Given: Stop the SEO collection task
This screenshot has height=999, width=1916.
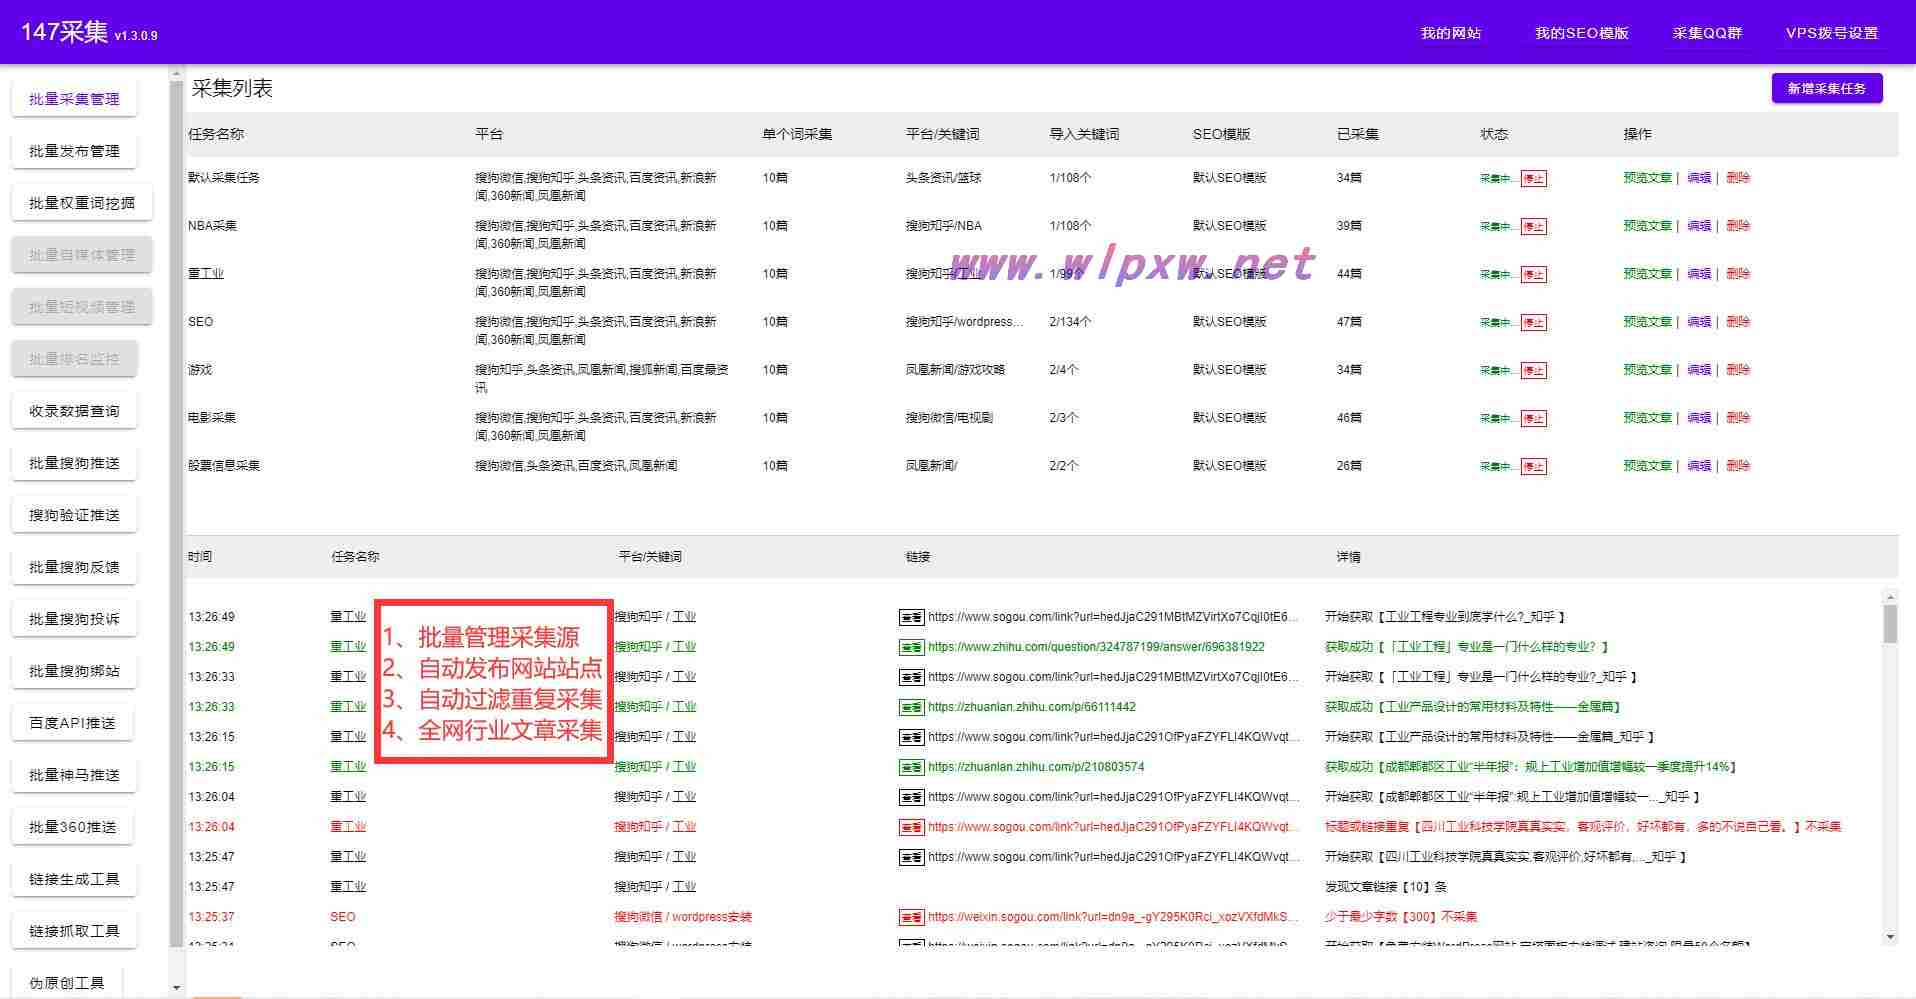Looking at the screenshot, I should point(1533,323).
